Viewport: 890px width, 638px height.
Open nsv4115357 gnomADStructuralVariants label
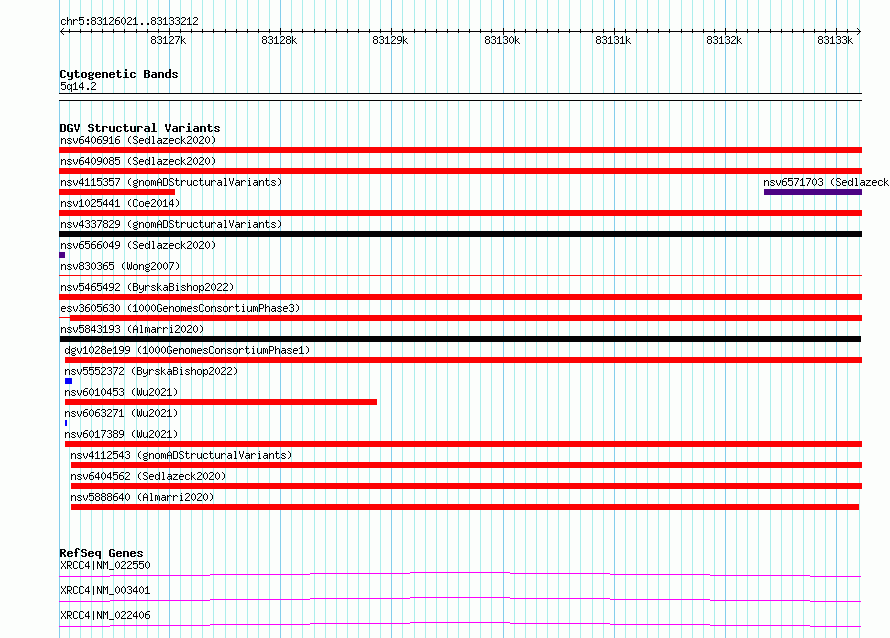[171, 182]
